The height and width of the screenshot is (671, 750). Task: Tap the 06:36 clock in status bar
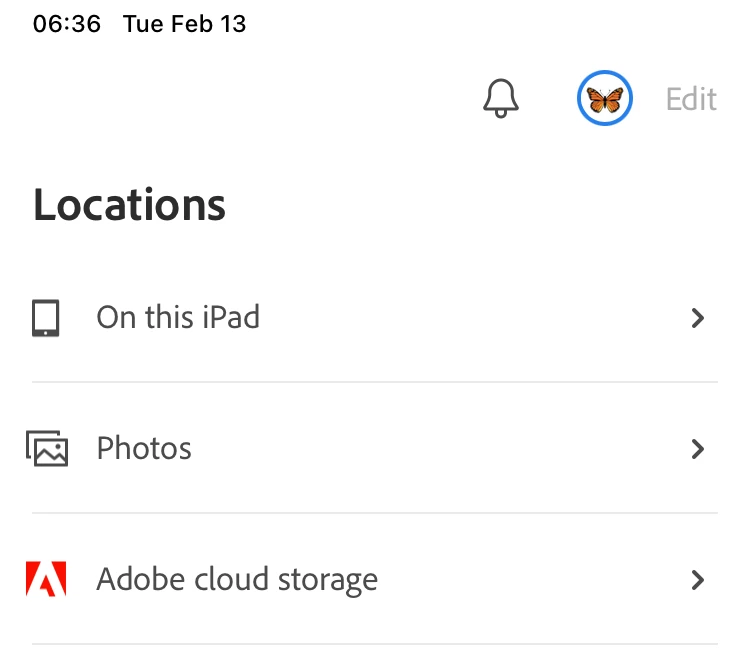click(67, 24)
